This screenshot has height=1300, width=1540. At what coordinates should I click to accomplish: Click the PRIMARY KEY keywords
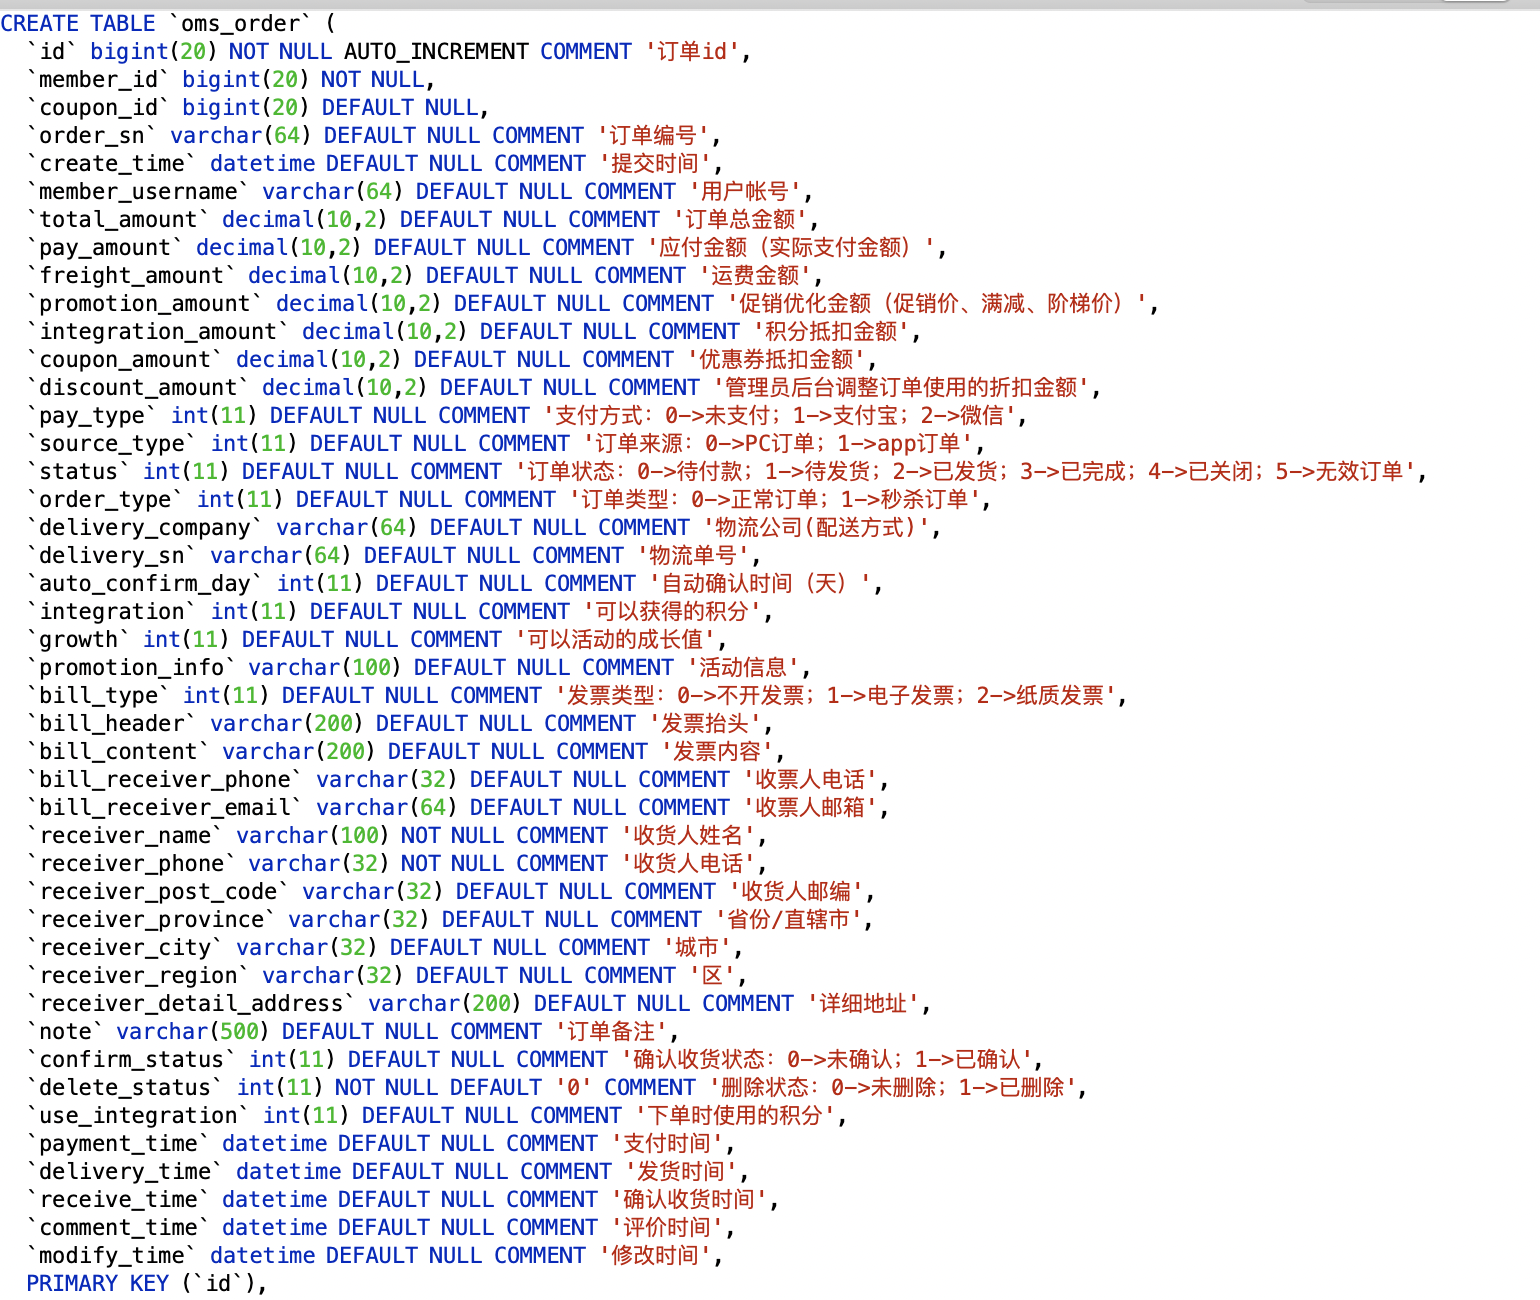coord(98,1283)
